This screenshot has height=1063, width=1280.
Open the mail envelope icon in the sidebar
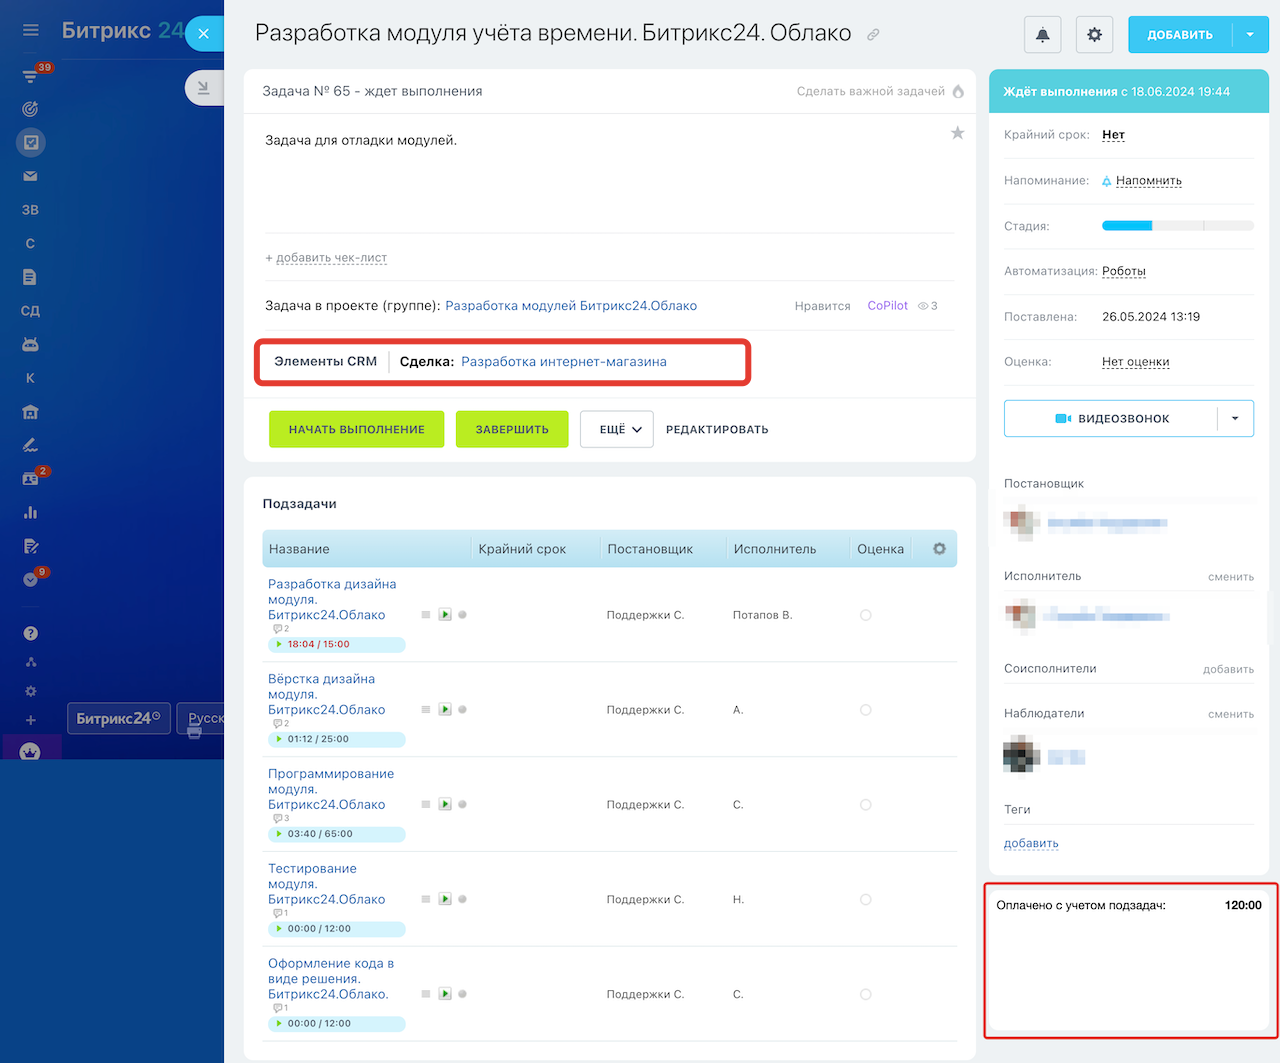click(x=30, y=176)
